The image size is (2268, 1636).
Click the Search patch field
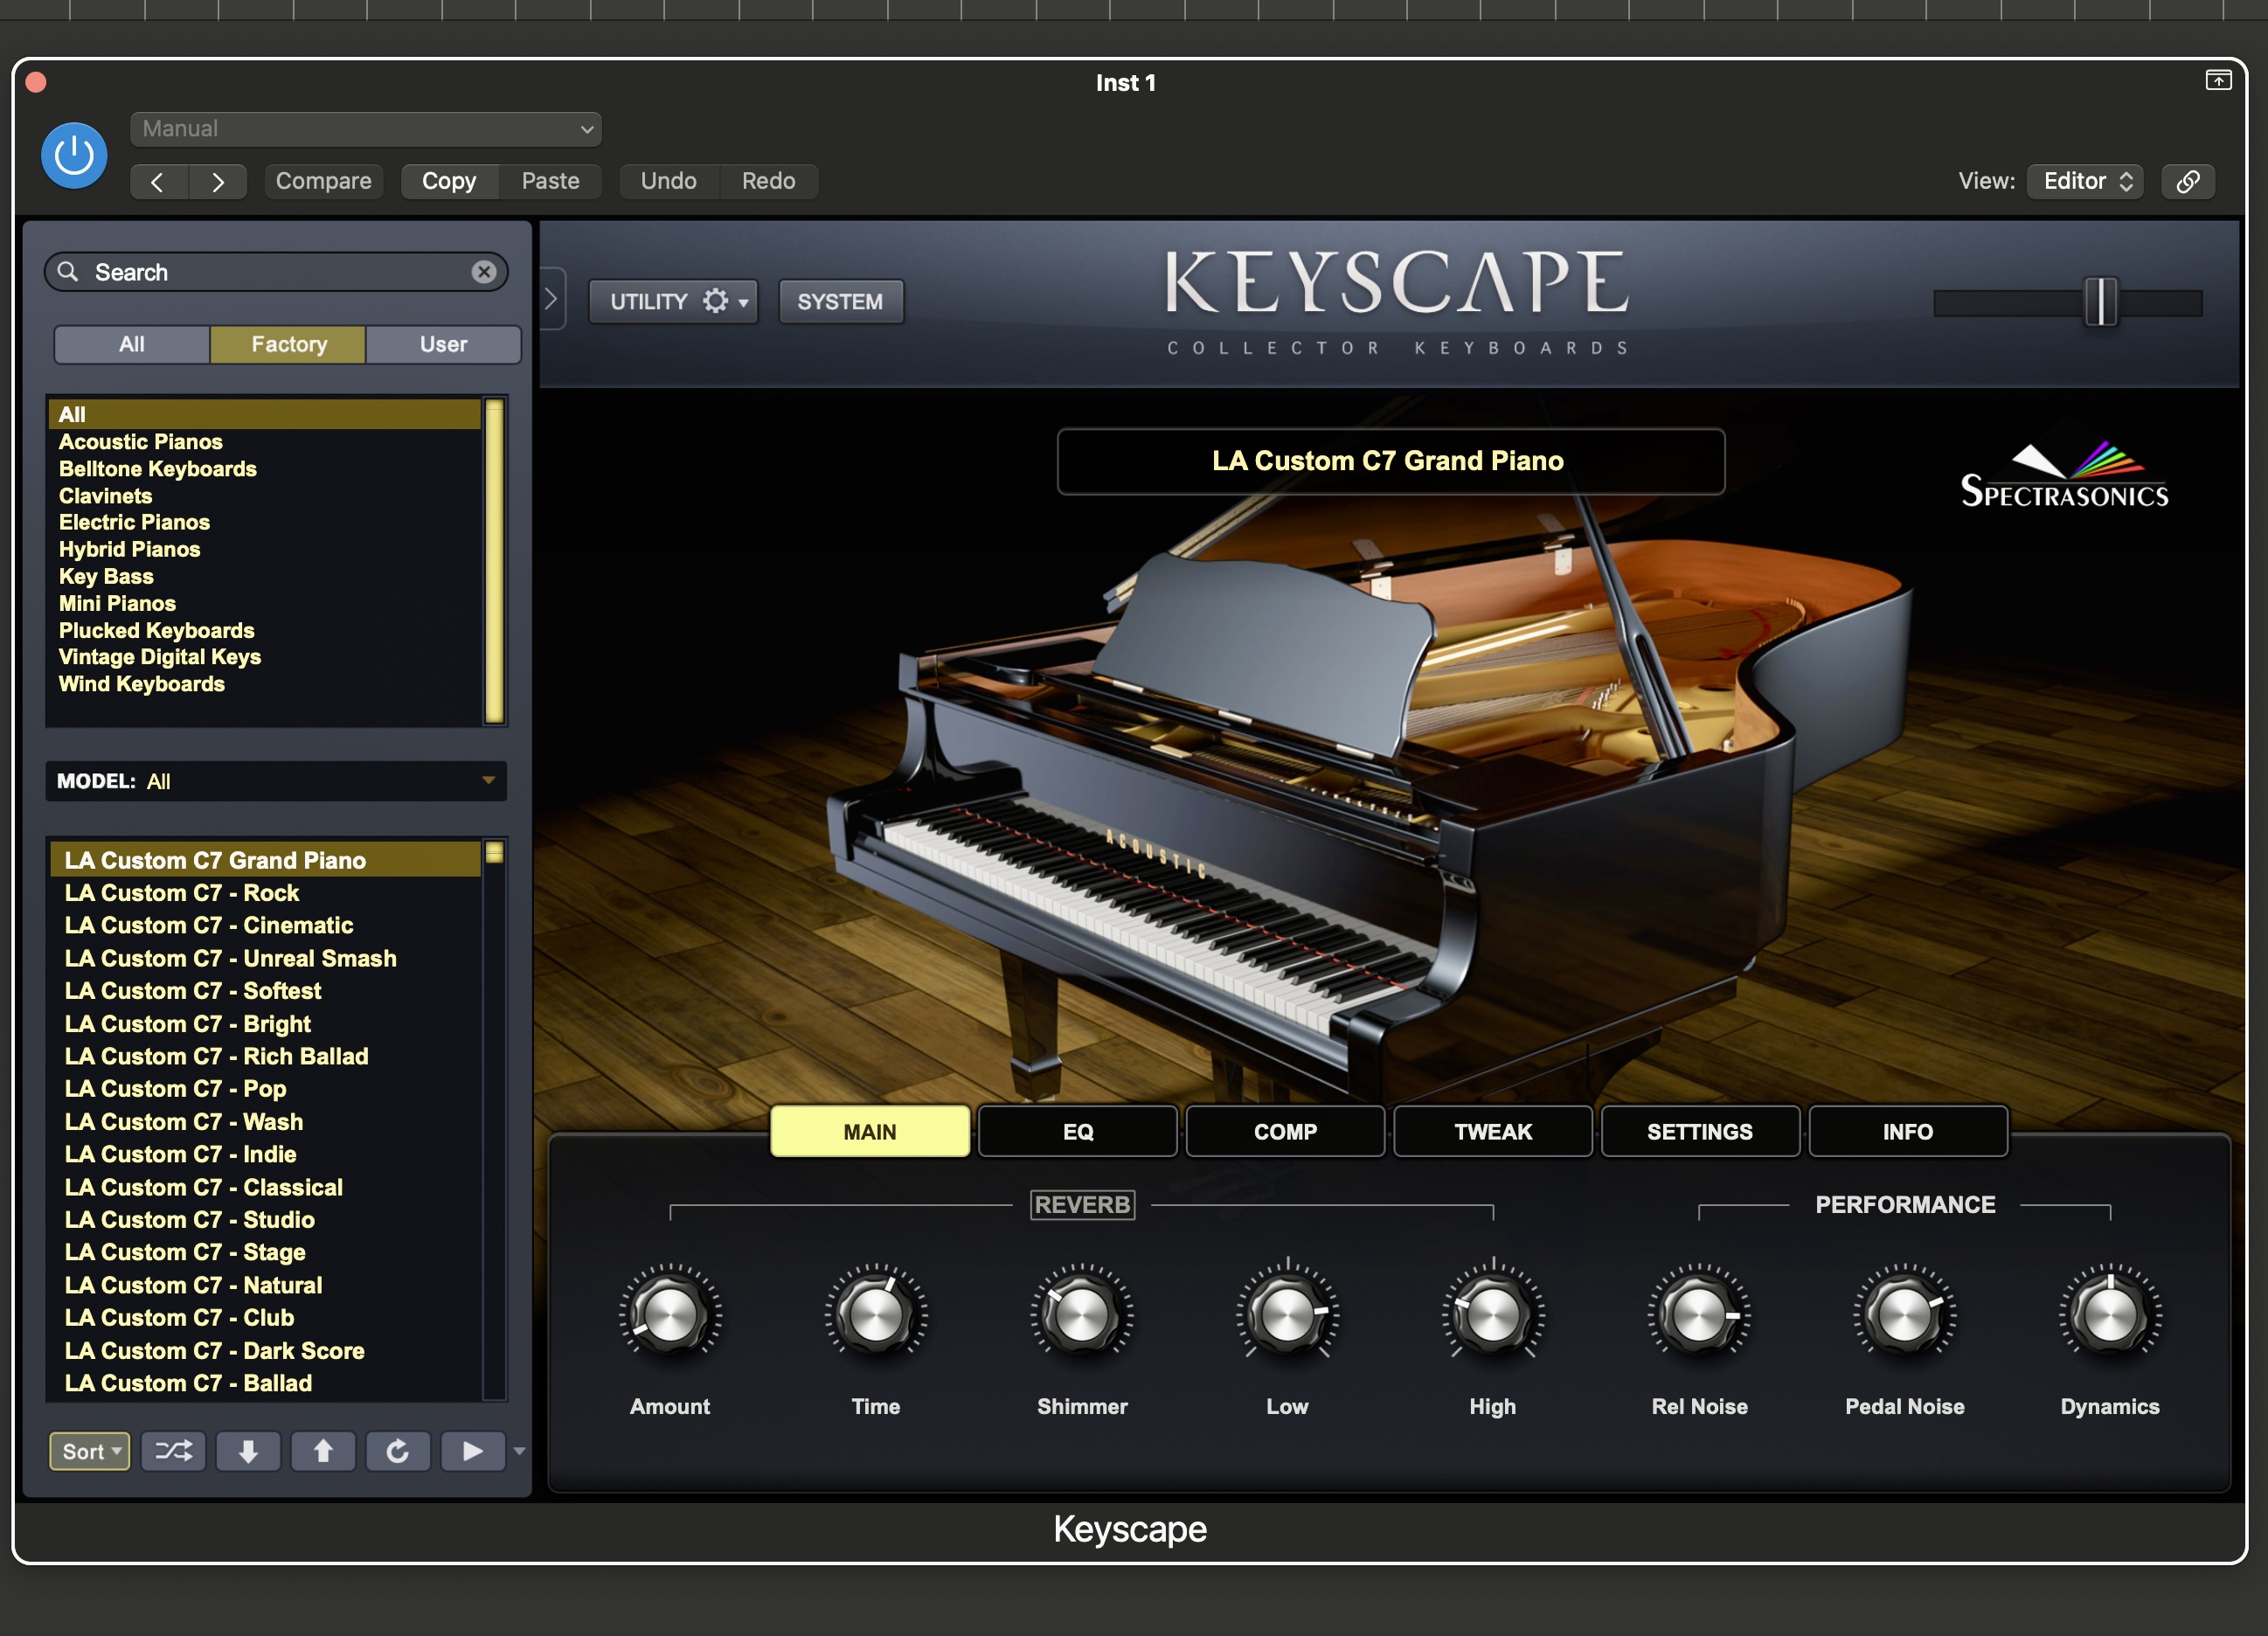pos(276,272)
